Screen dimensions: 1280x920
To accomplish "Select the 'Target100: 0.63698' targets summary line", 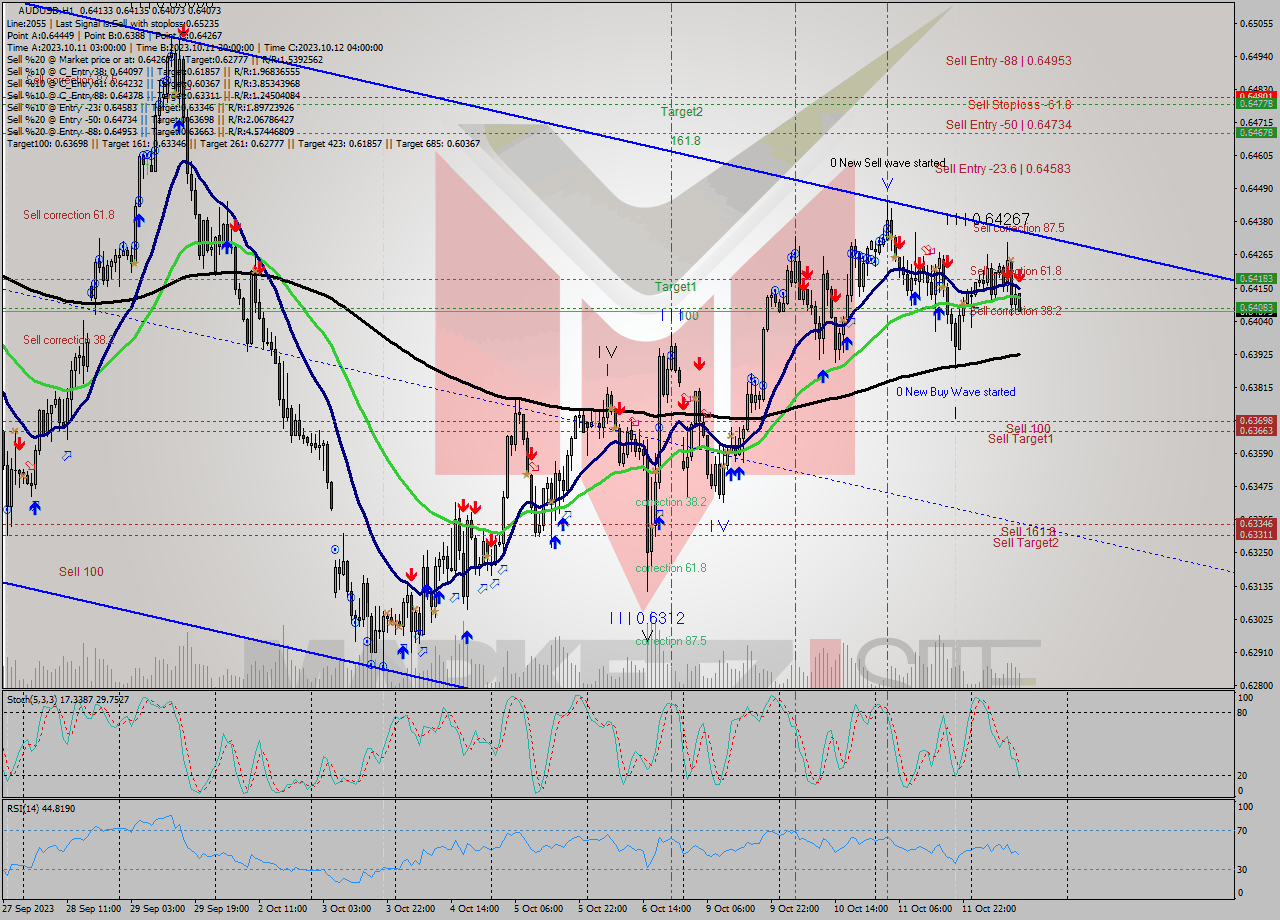I will click(243, 144).
